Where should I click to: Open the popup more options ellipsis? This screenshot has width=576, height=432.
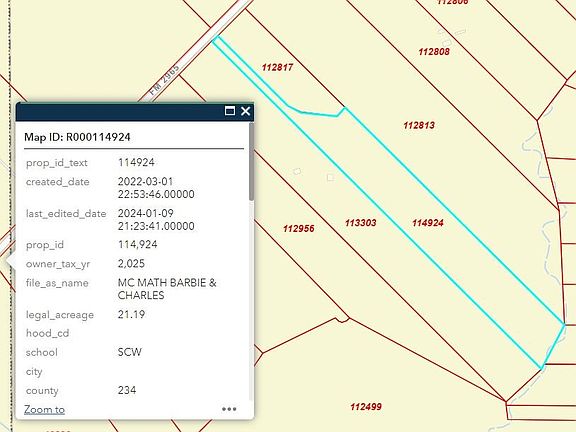[229, 409]
